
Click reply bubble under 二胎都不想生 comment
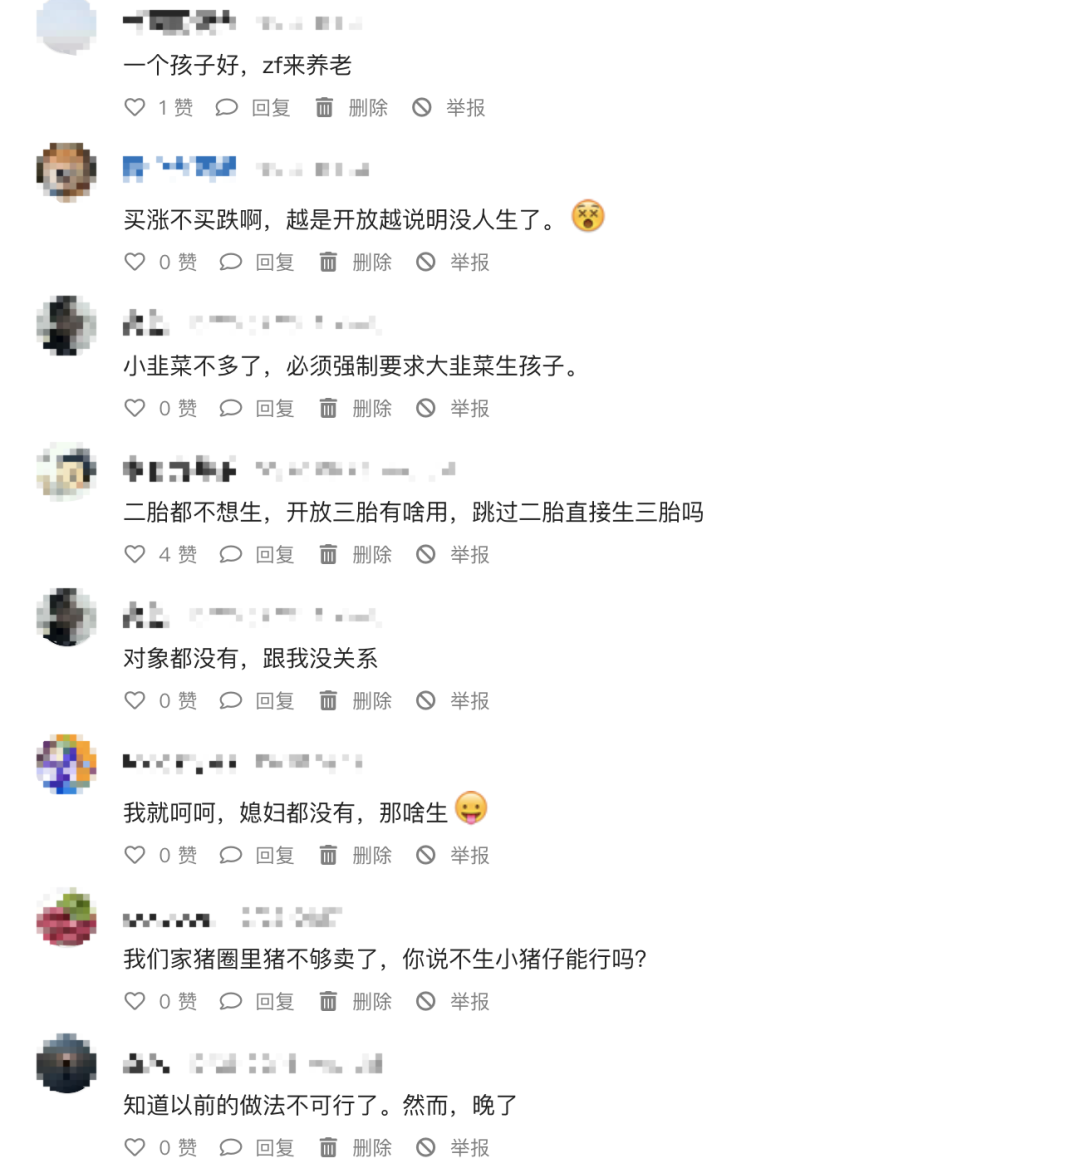tap(230, 554)
